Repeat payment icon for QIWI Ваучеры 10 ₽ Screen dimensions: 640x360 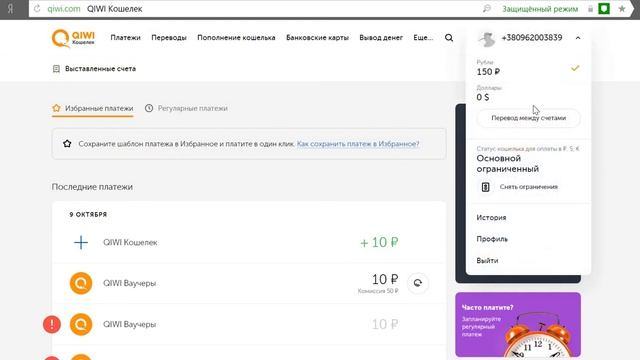(418, 283)
